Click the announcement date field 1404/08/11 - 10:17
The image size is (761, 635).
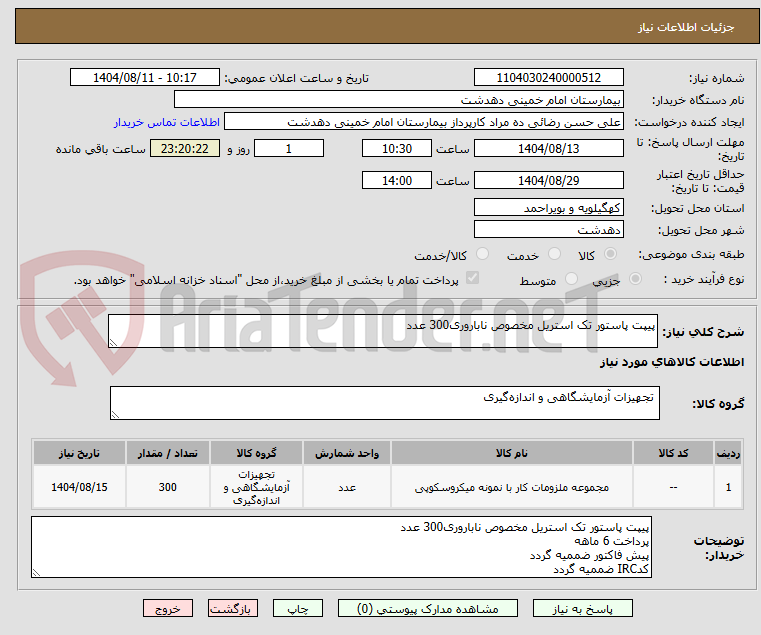point(145,78)
